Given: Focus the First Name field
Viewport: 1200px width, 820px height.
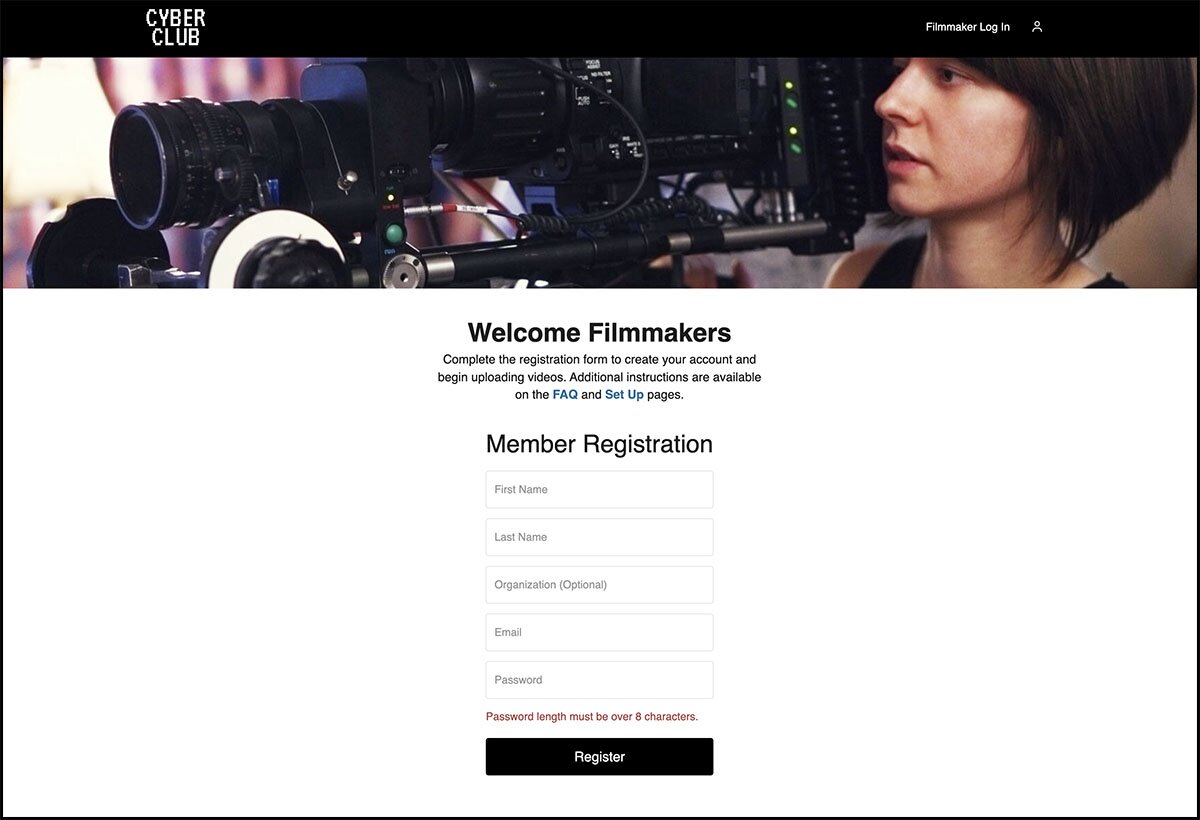Looking at the screenshot, I should [599, 489].
